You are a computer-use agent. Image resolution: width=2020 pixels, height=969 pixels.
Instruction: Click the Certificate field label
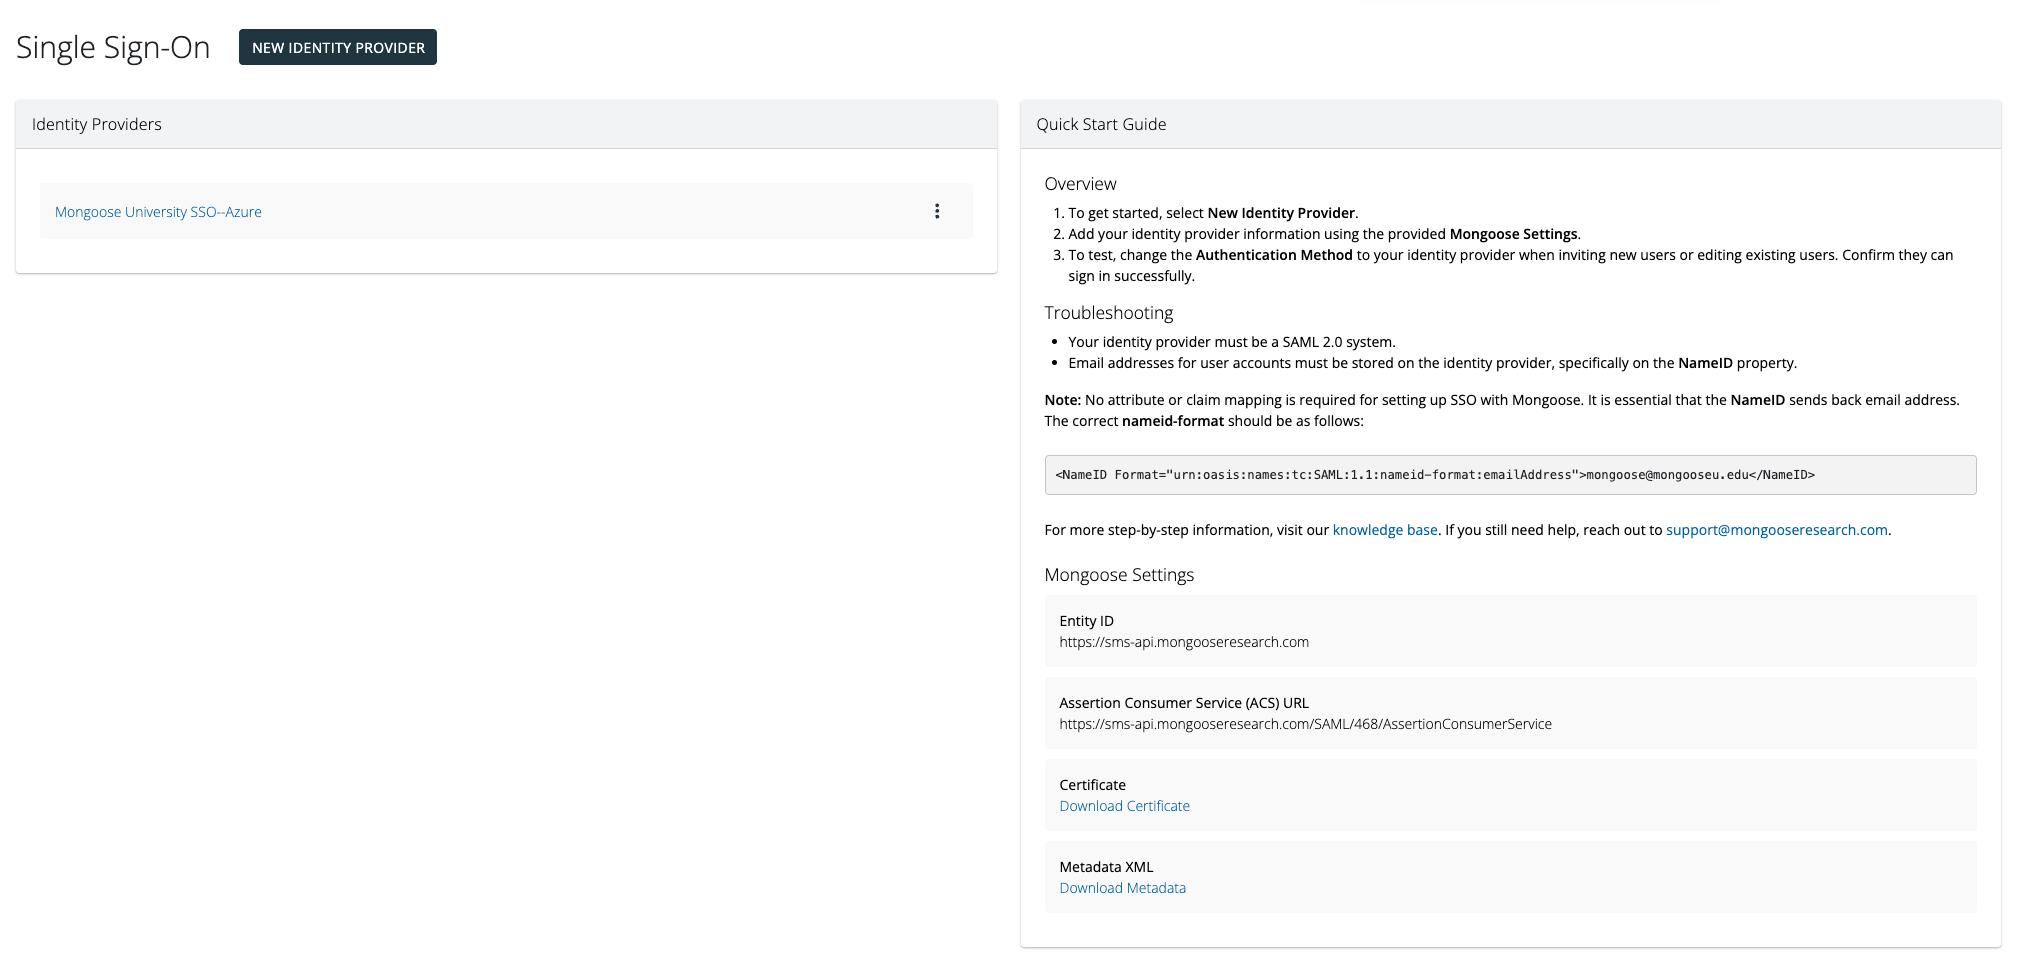coord(1092,785)
